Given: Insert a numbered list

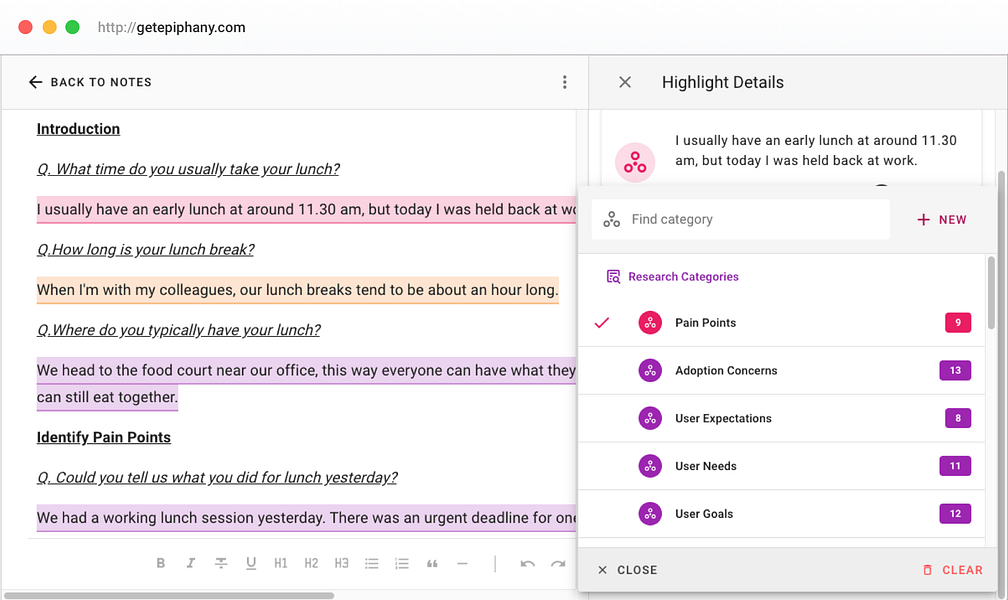Looking at the screenshot, I should (x=402, y=563).
